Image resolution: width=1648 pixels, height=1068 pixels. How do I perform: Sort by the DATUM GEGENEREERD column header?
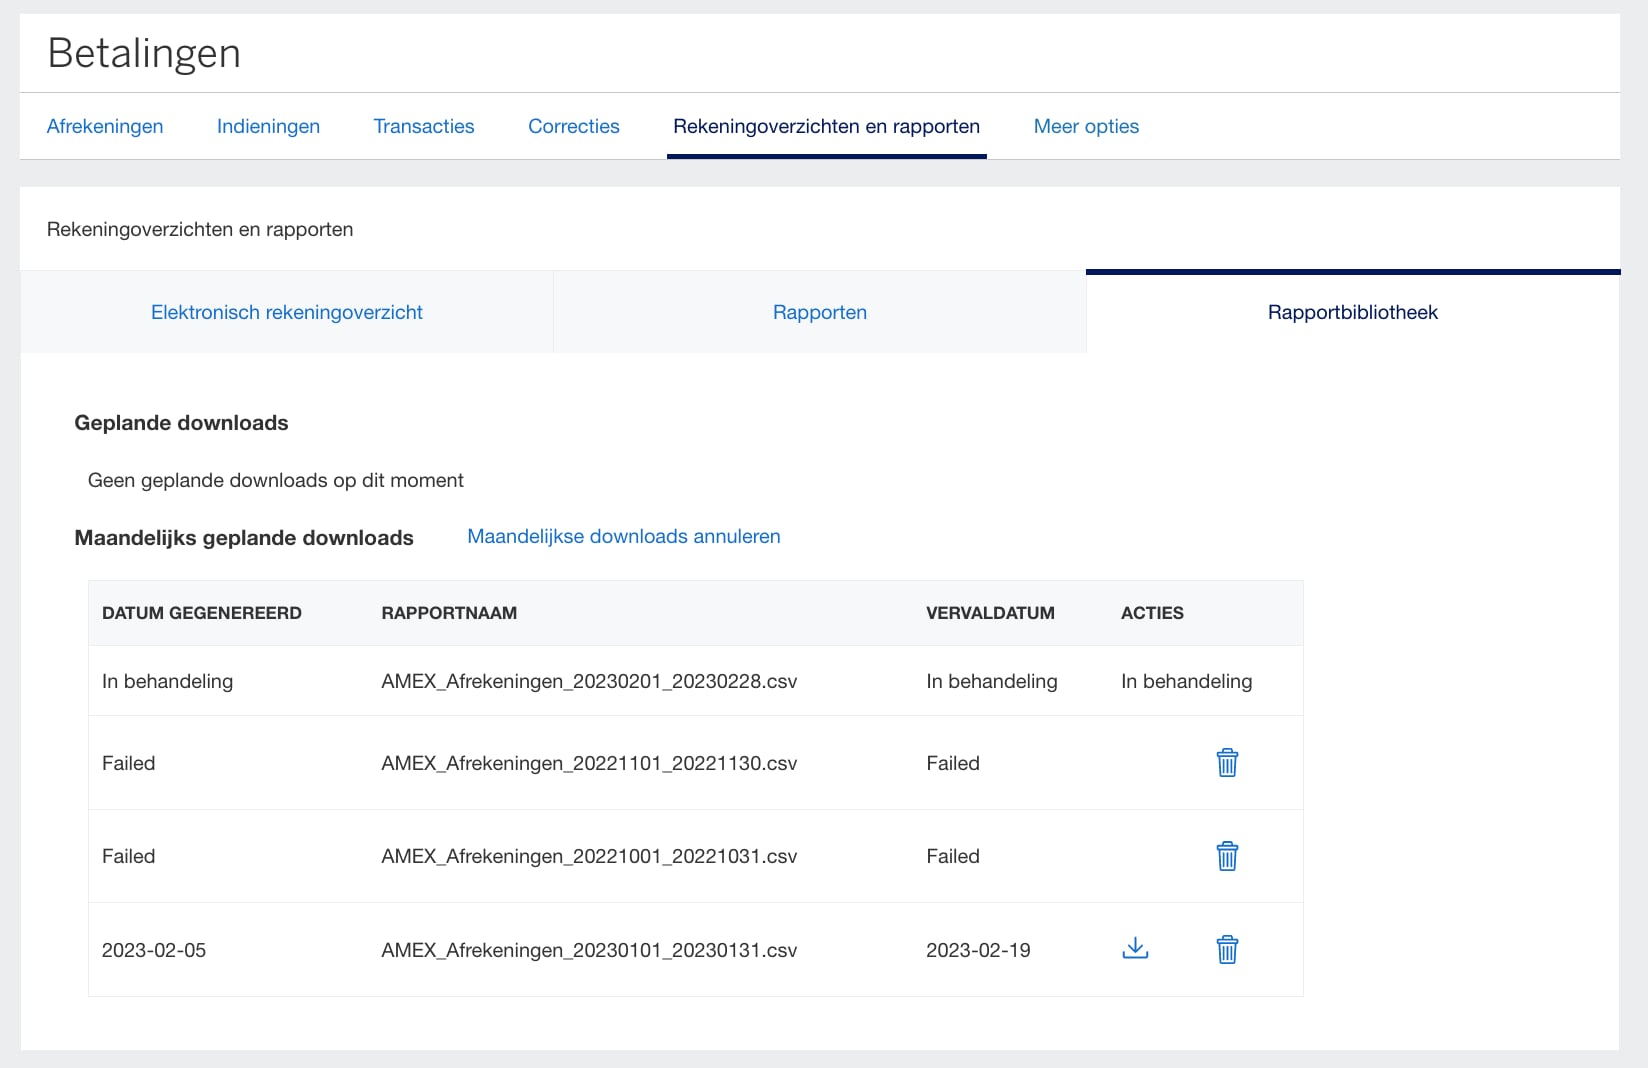pos(202,613)
